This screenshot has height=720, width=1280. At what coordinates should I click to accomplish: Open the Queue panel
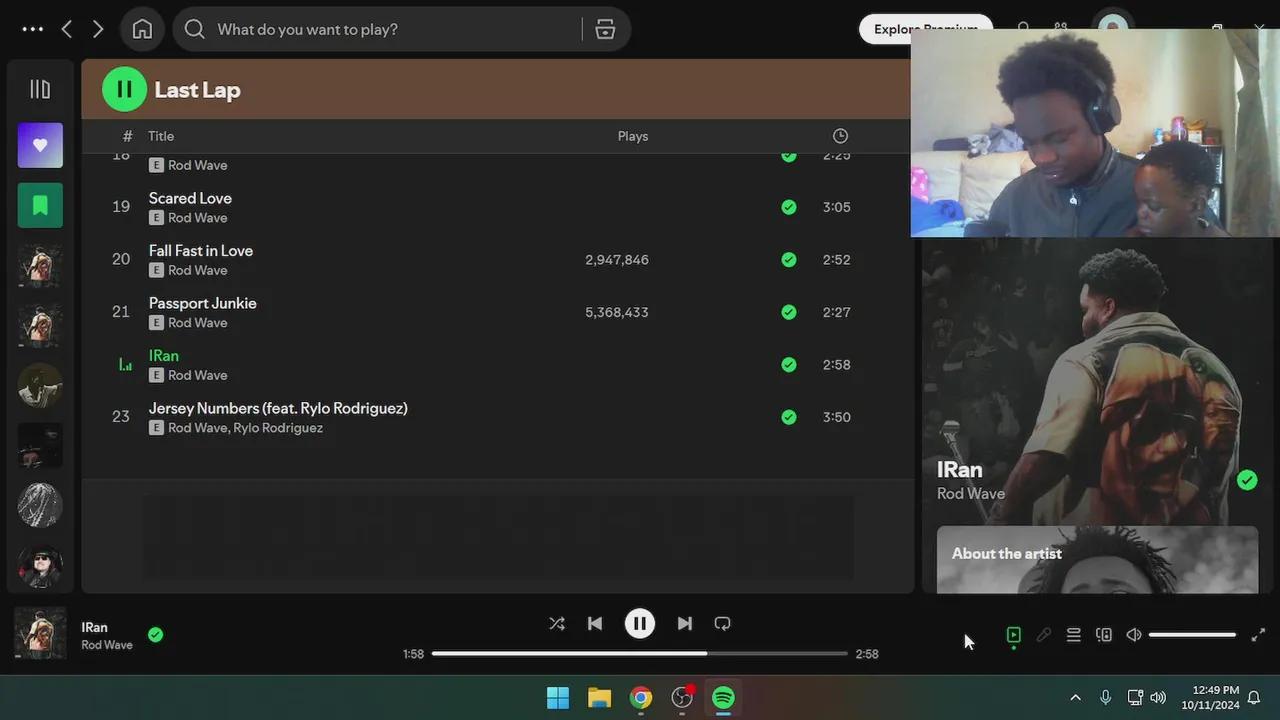pos(1073,635)
